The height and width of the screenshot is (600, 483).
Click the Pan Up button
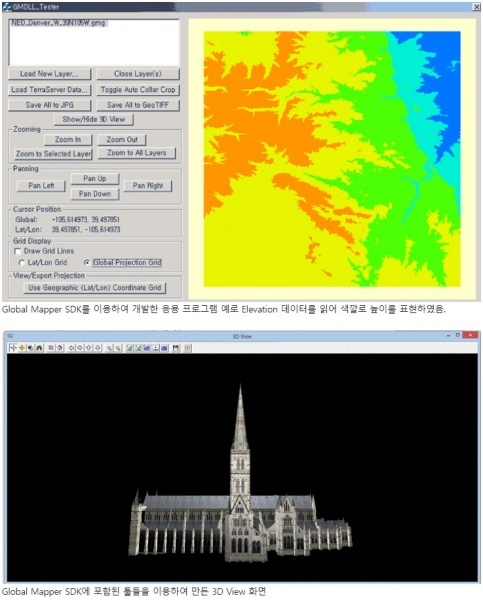pyautogui.click(x=95, y=179)
